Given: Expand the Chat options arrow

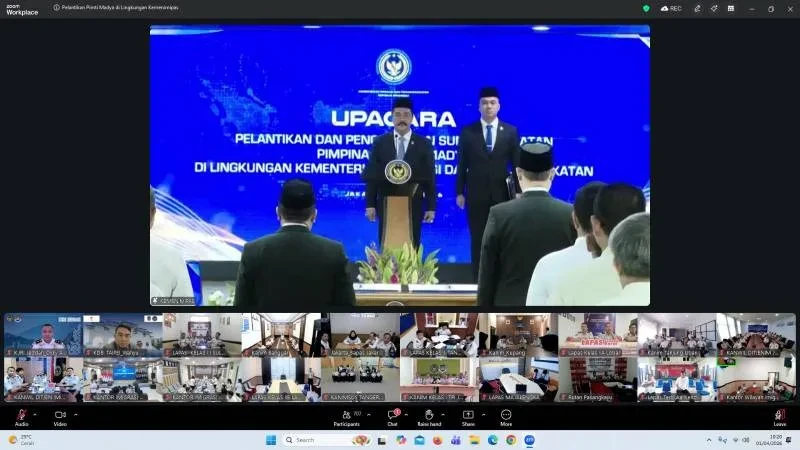Looking at the screenshot, I should click(406, 415).
